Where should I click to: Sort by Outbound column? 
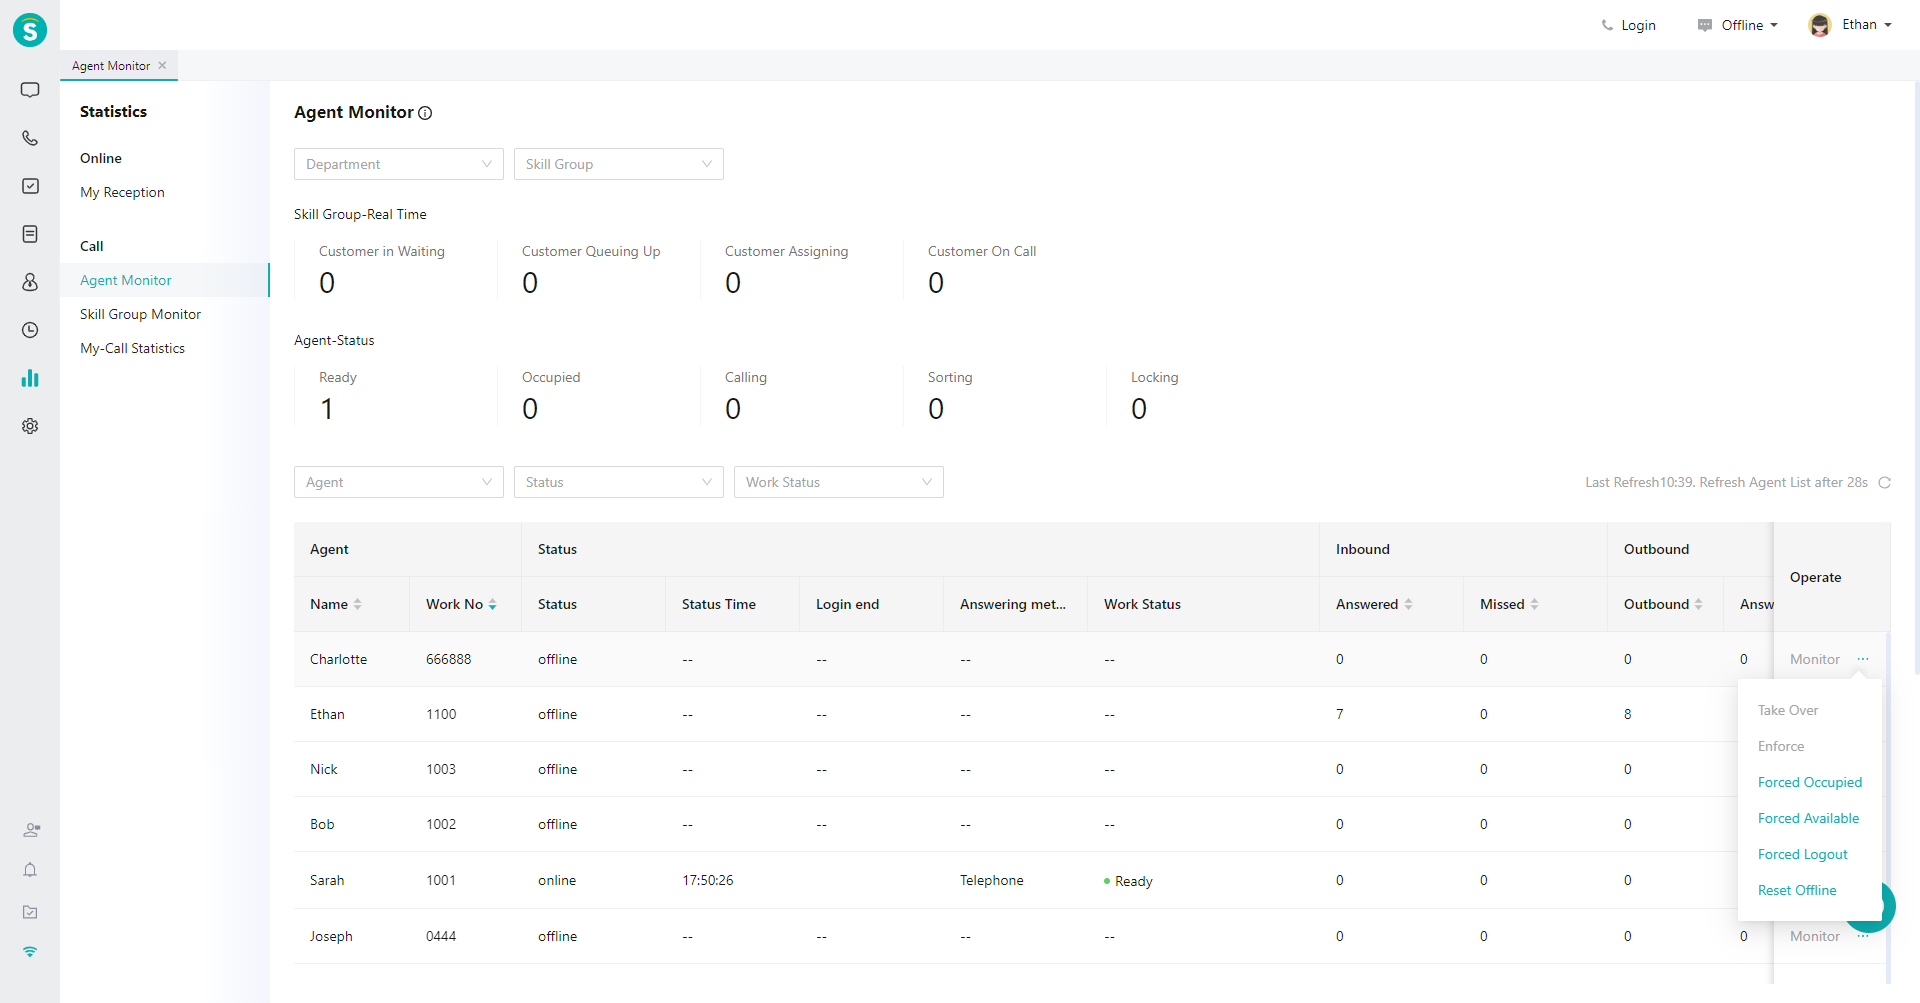1698,604
